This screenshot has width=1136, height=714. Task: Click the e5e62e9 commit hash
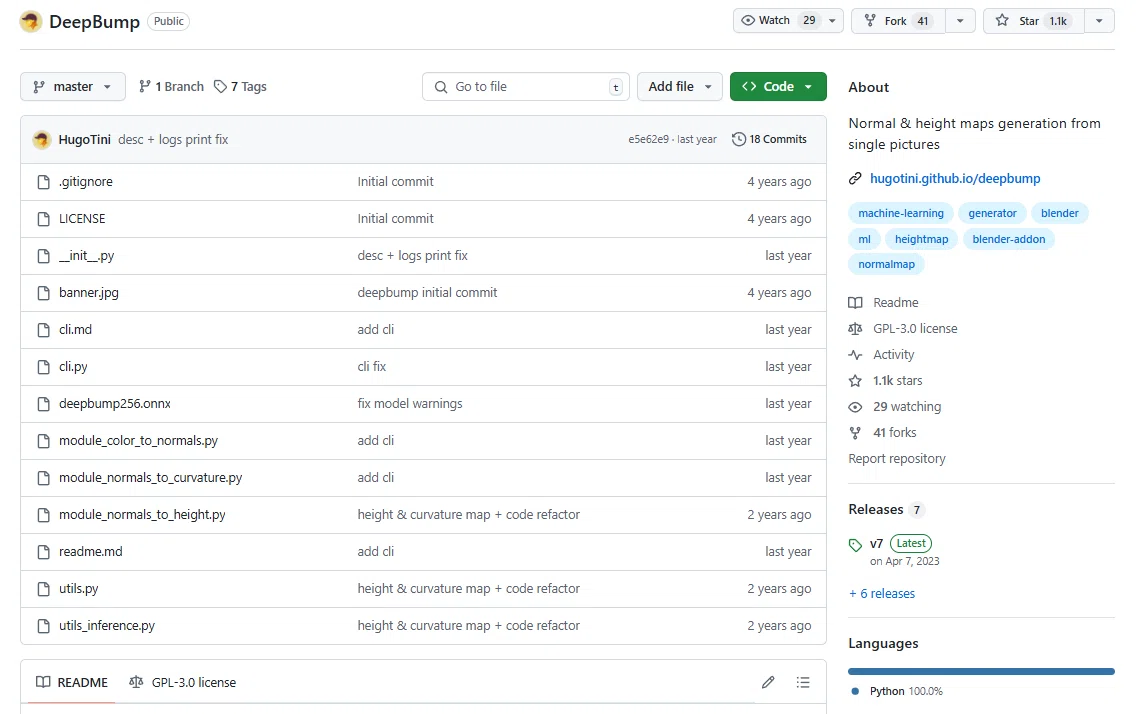648,139
